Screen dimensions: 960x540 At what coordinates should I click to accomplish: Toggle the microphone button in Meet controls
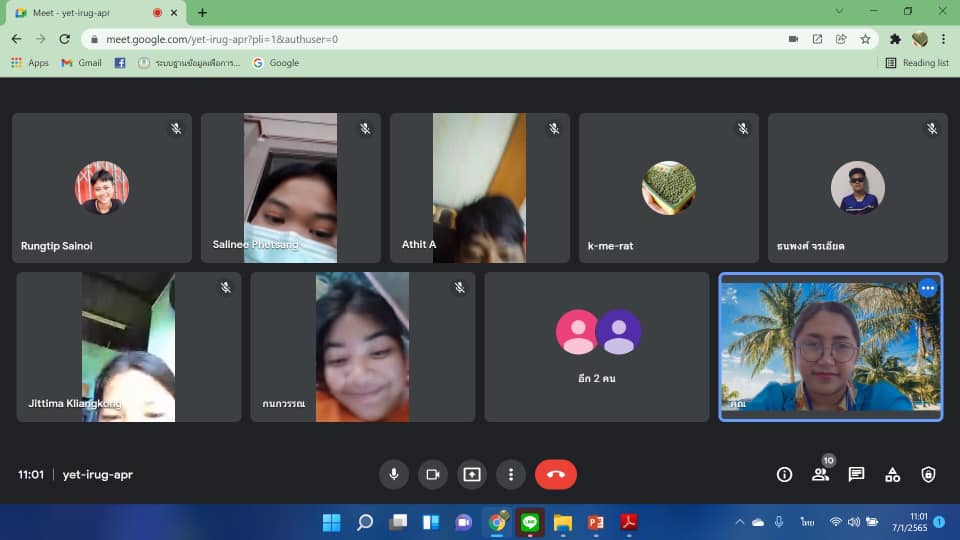tap(394, 474)
